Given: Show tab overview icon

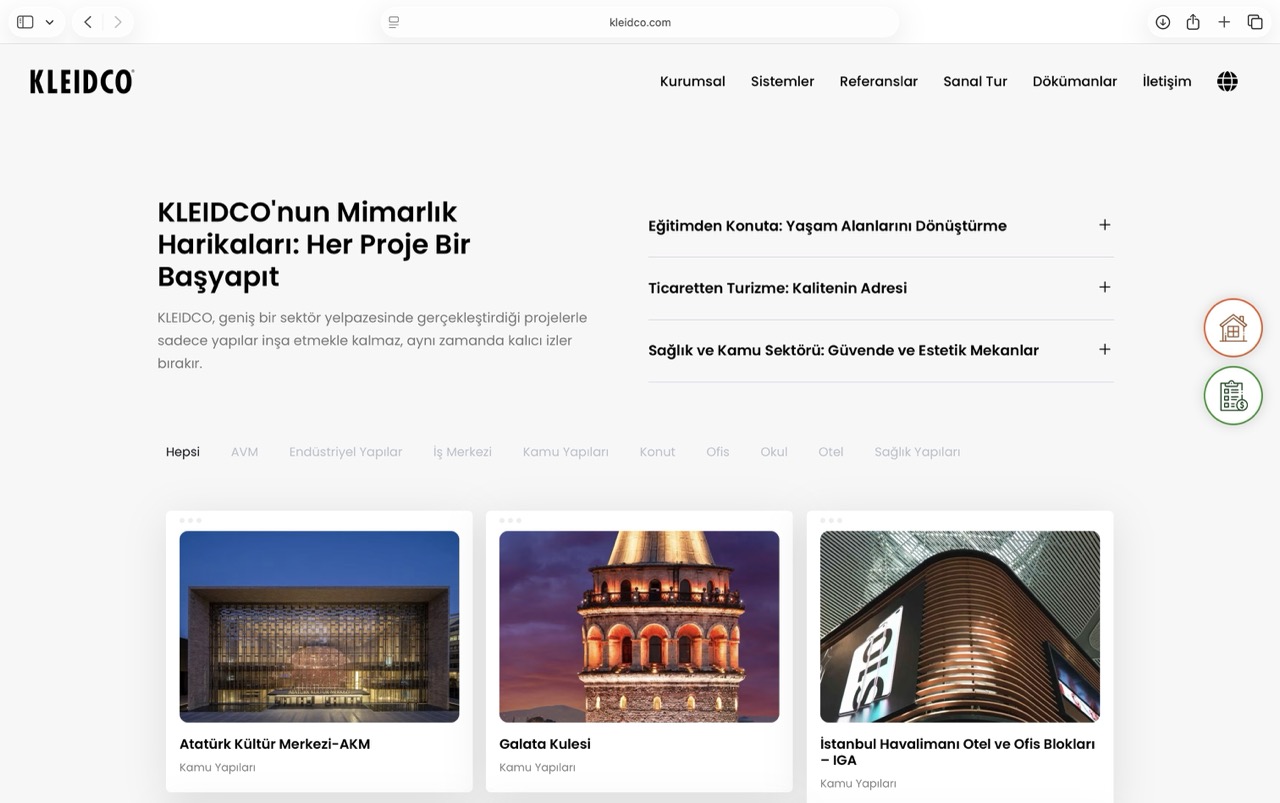Looking at the screenshot, I should (x=1255, y=22).
